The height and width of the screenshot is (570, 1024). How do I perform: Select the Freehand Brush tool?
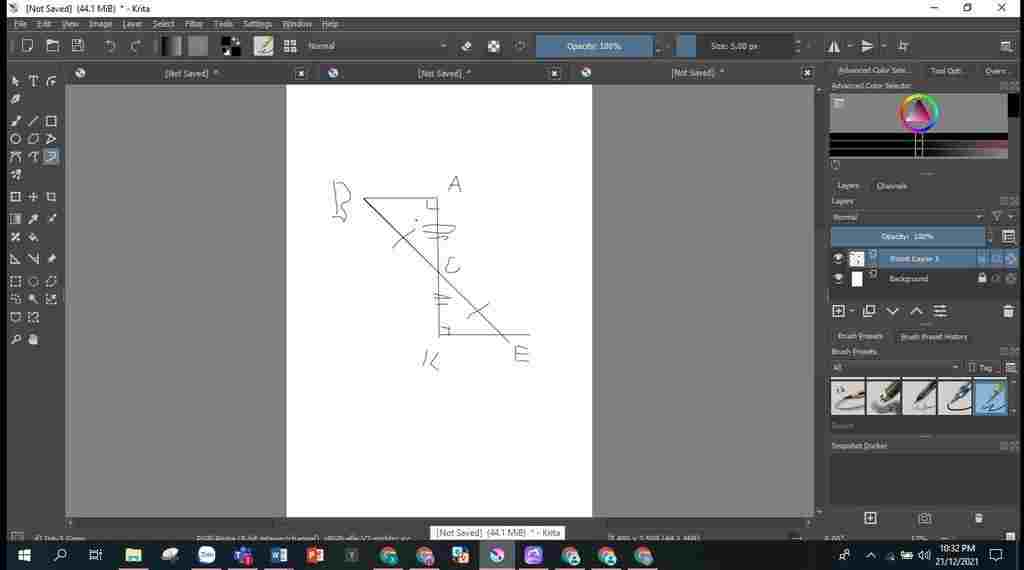coord(16,121)
